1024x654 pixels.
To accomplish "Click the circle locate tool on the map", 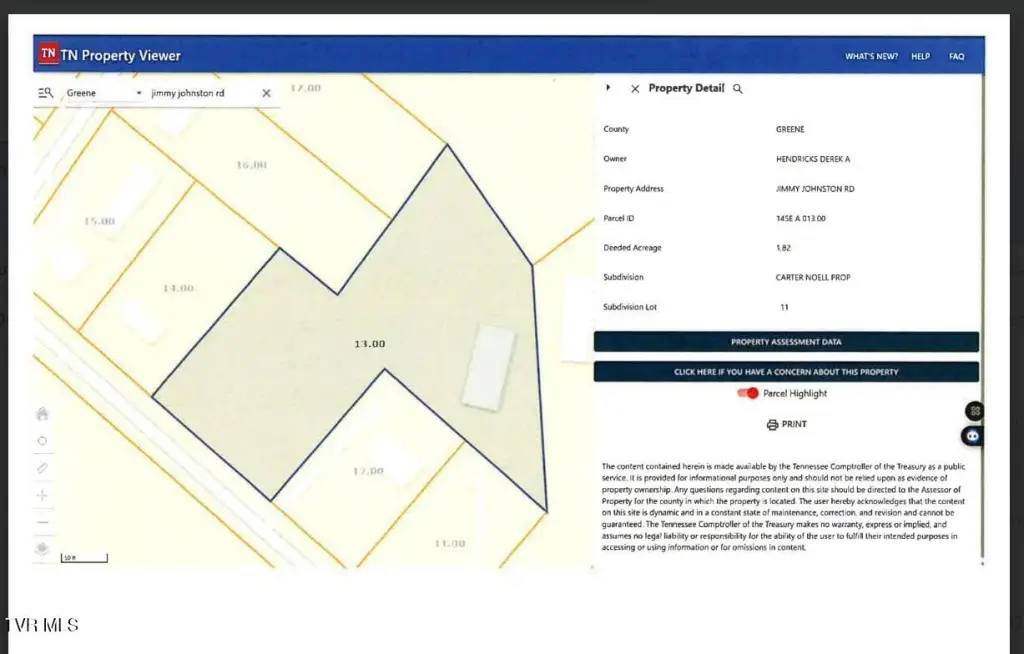I will (x=42, y=441).
